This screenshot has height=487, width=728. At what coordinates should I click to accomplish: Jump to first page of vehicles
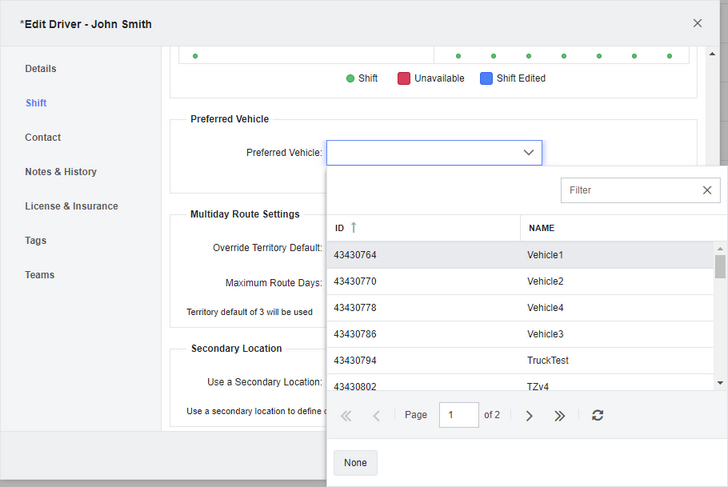click(346, 415)
